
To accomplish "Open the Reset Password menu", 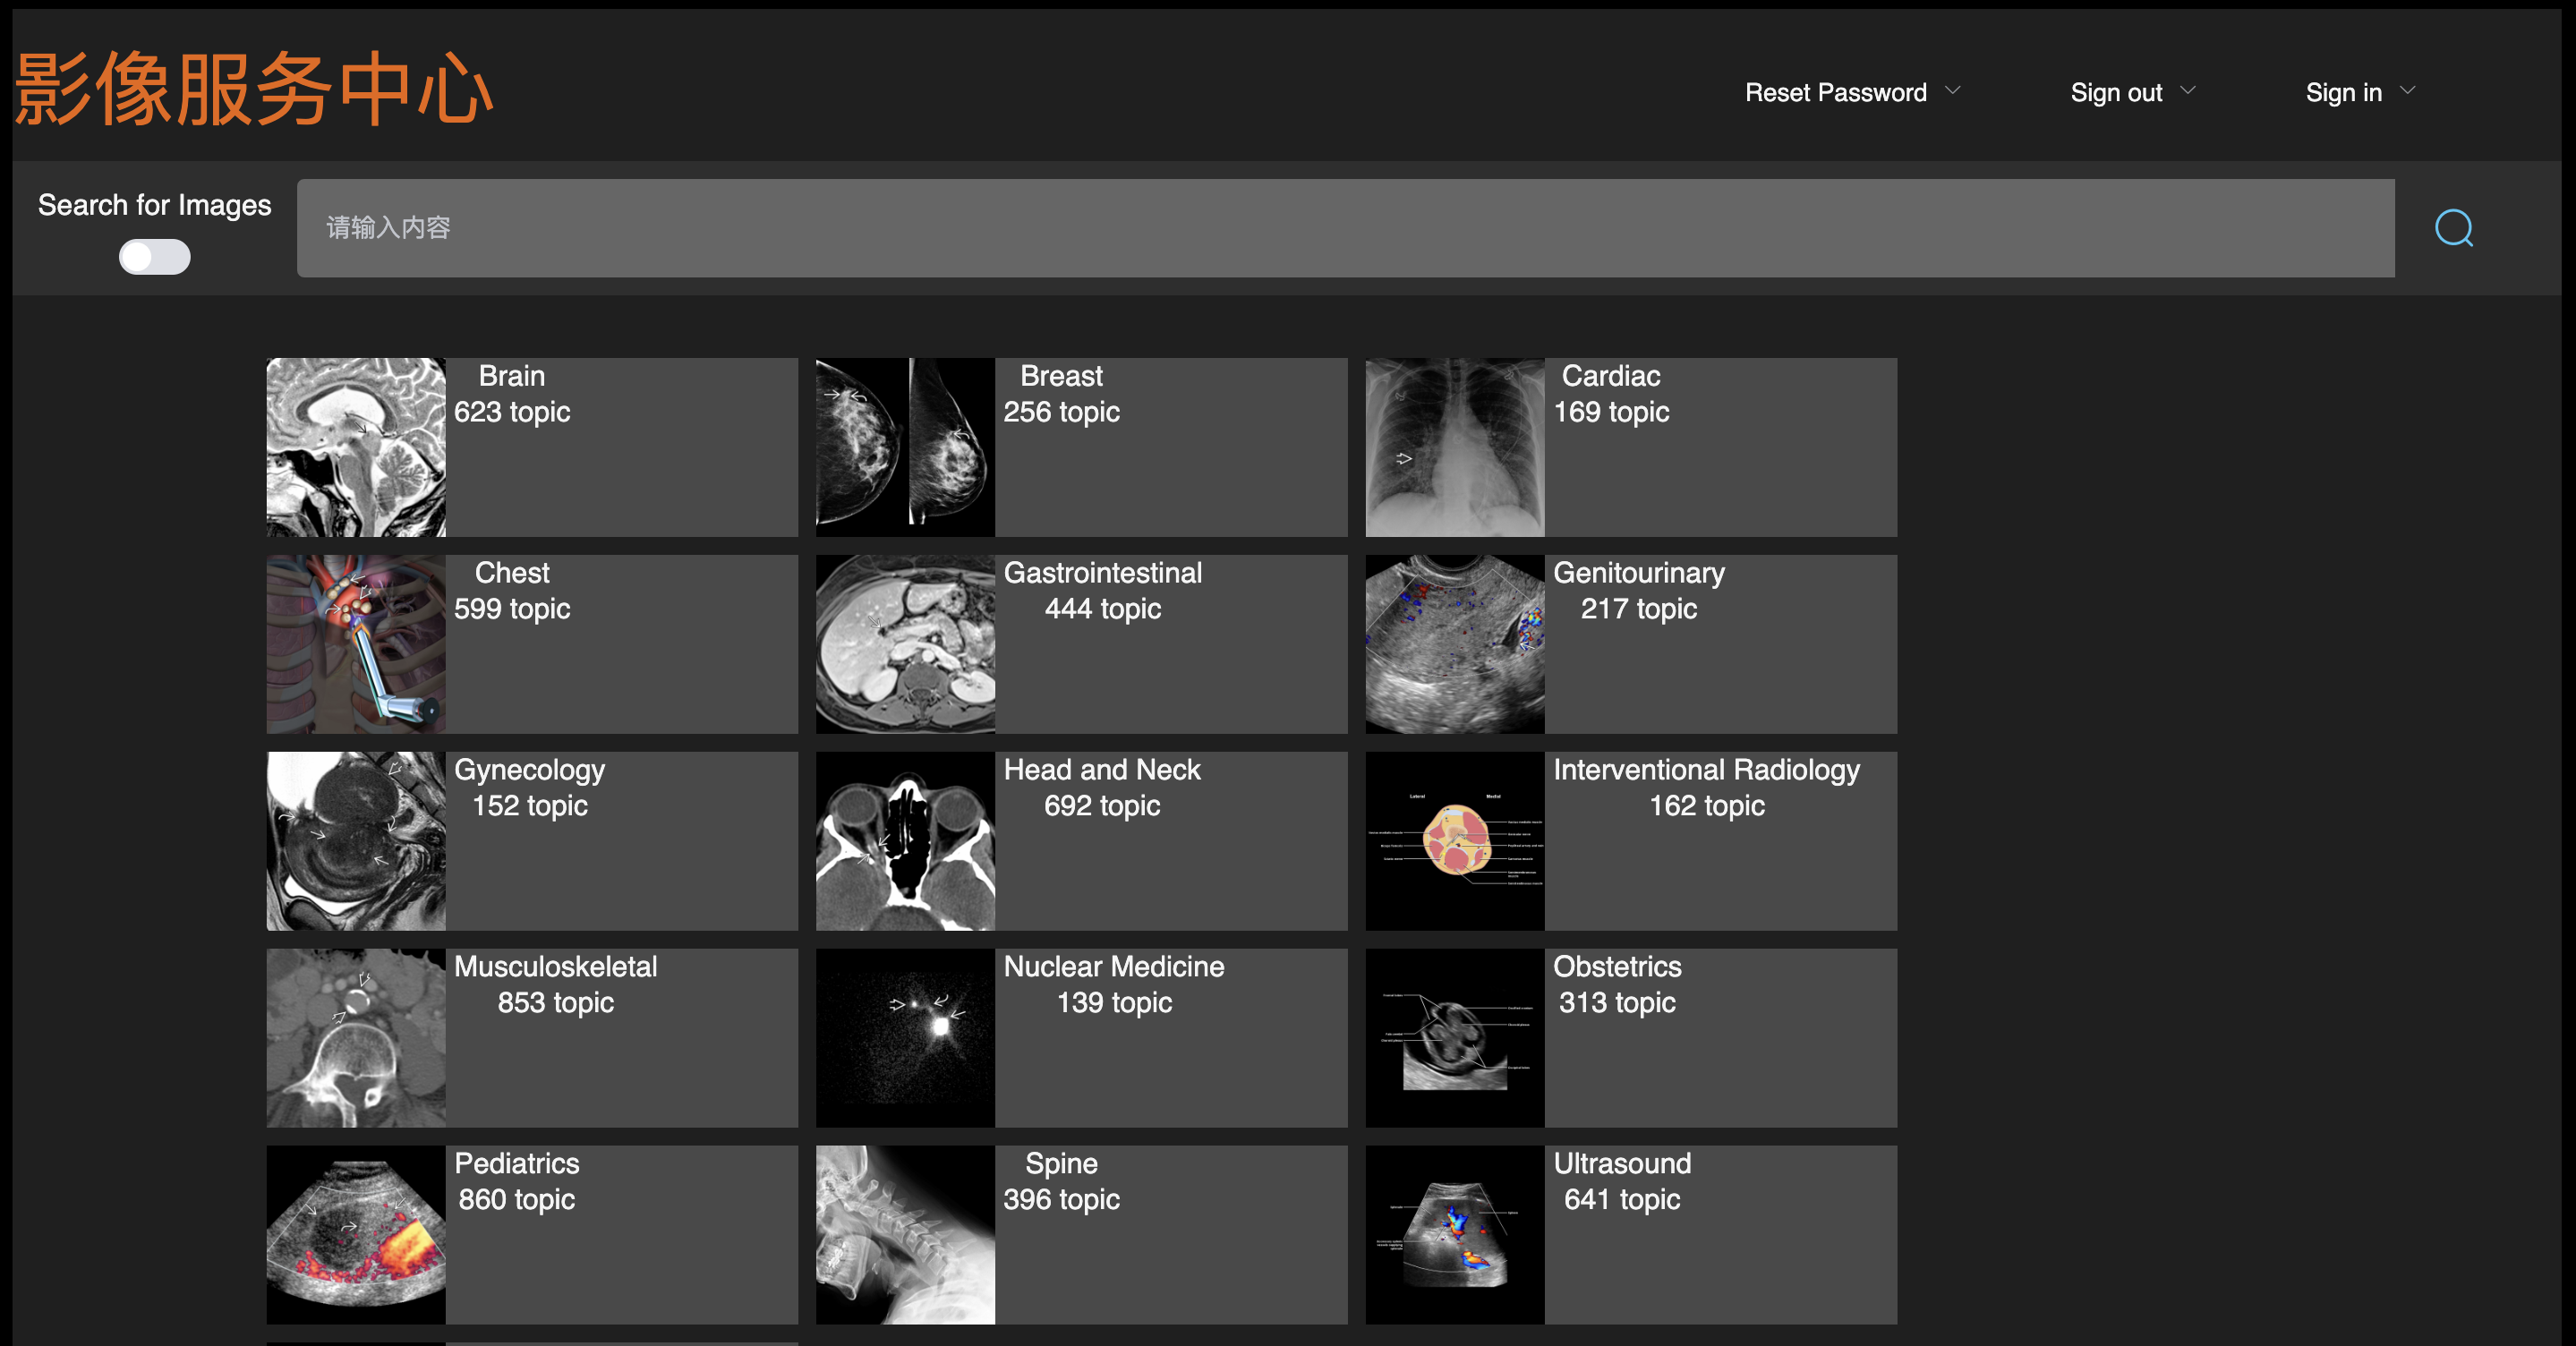I will pos(1835,93).
